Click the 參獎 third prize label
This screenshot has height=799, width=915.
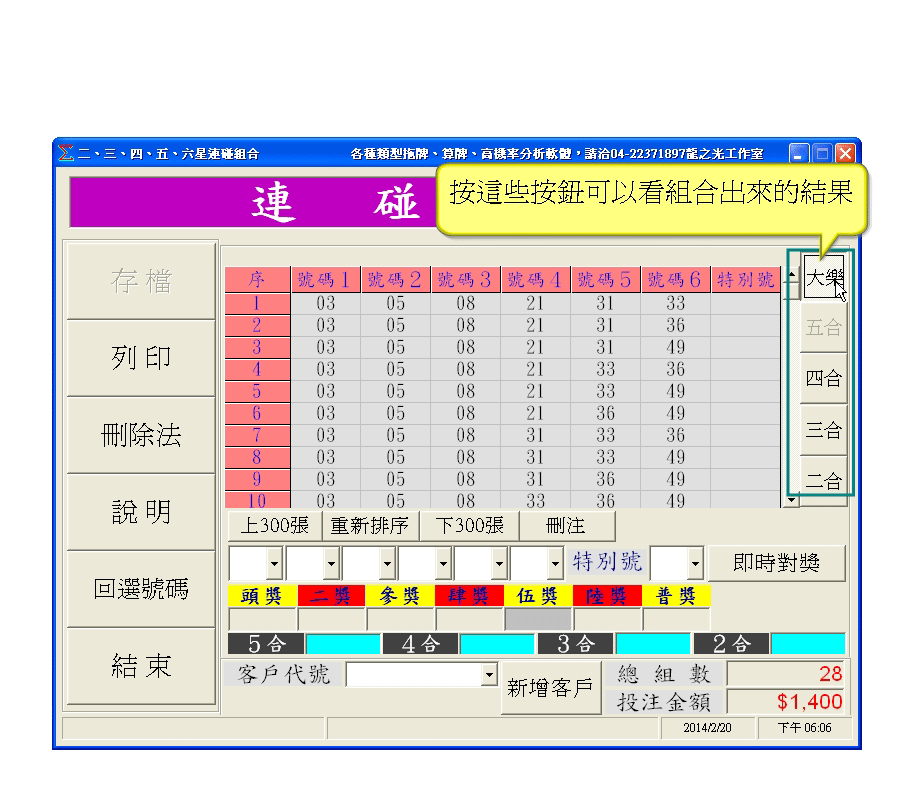tap(400, 596)
